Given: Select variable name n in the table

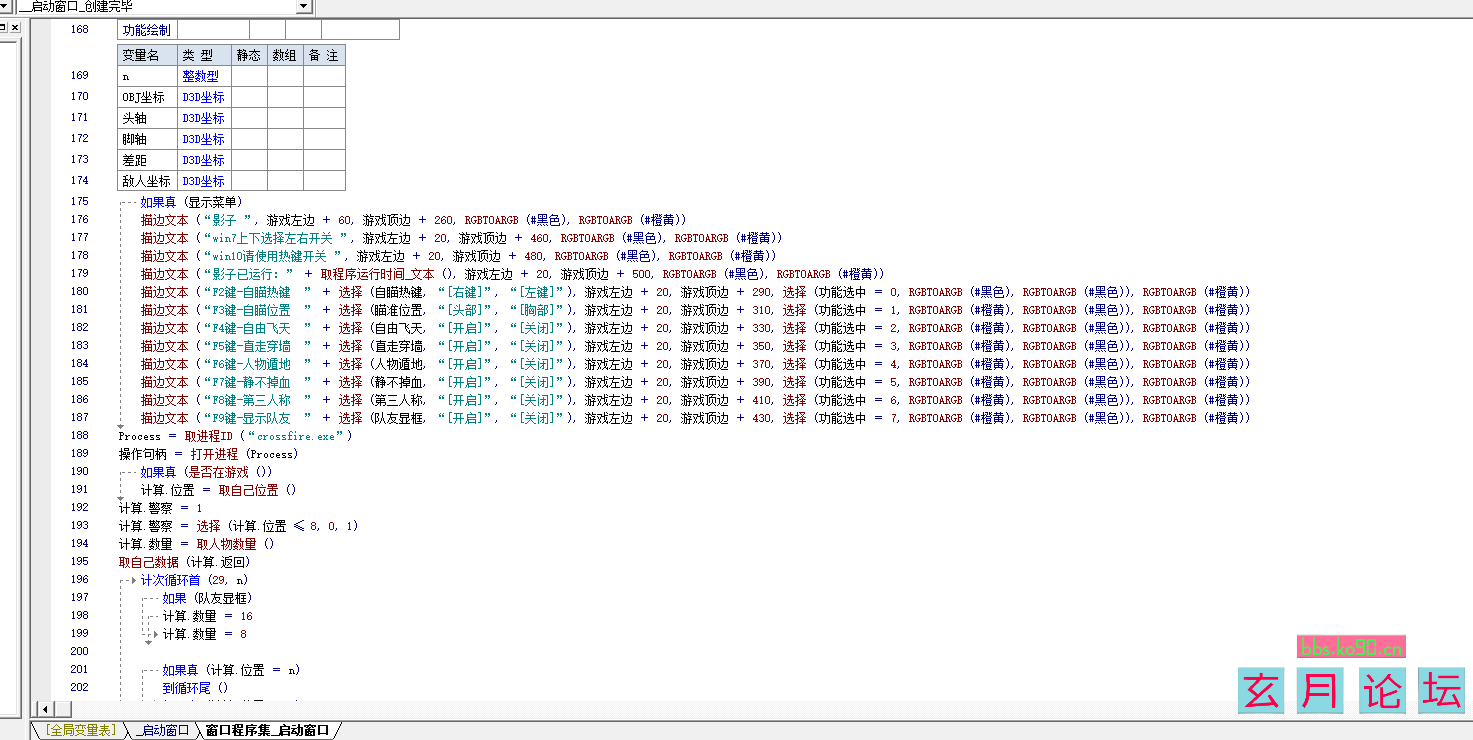Looking at the screenshot, I should 148,76.
